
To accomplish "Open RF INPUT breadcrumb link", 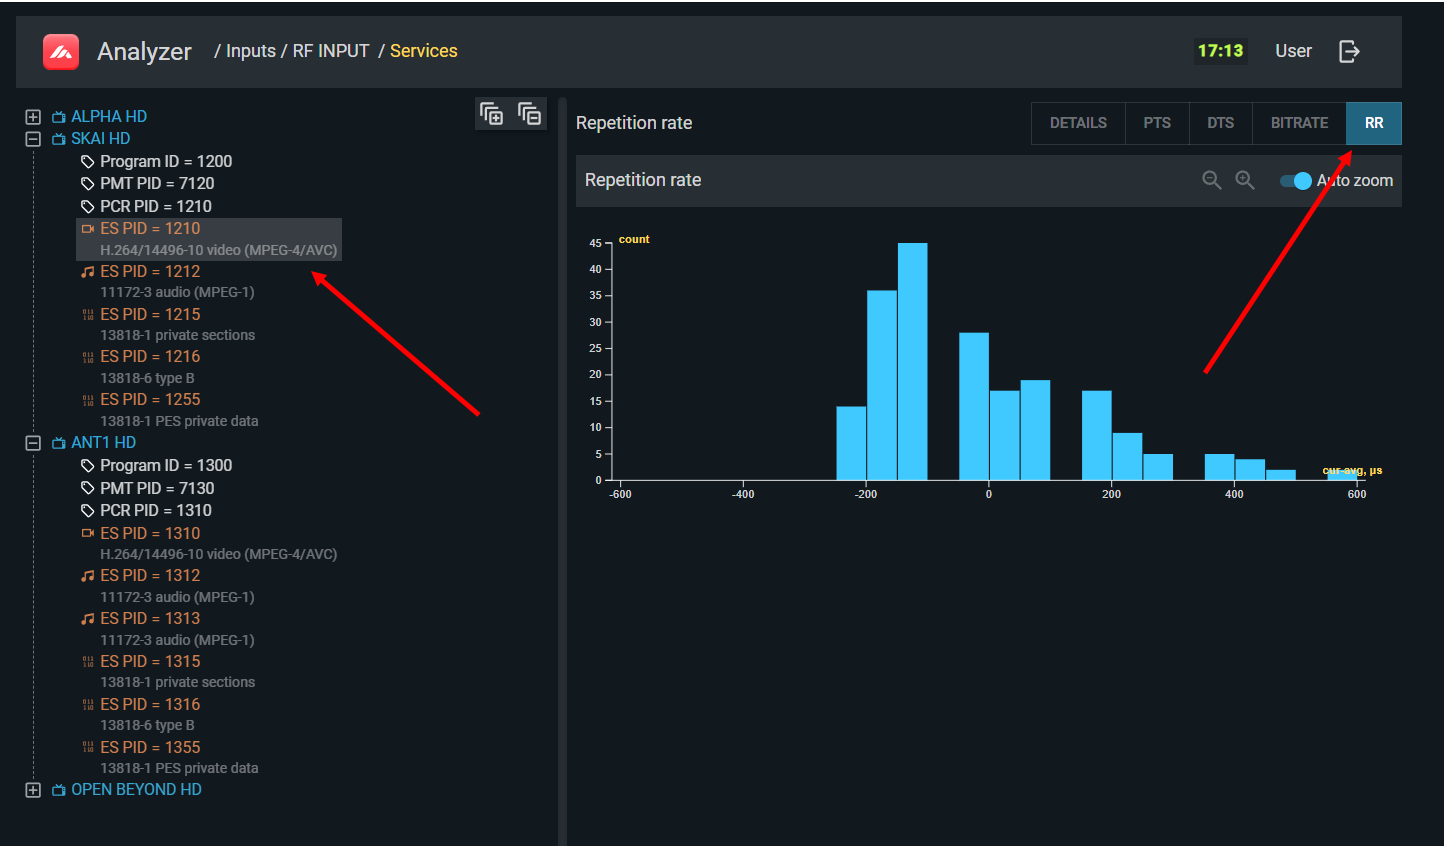I will [x=331, y=51].
